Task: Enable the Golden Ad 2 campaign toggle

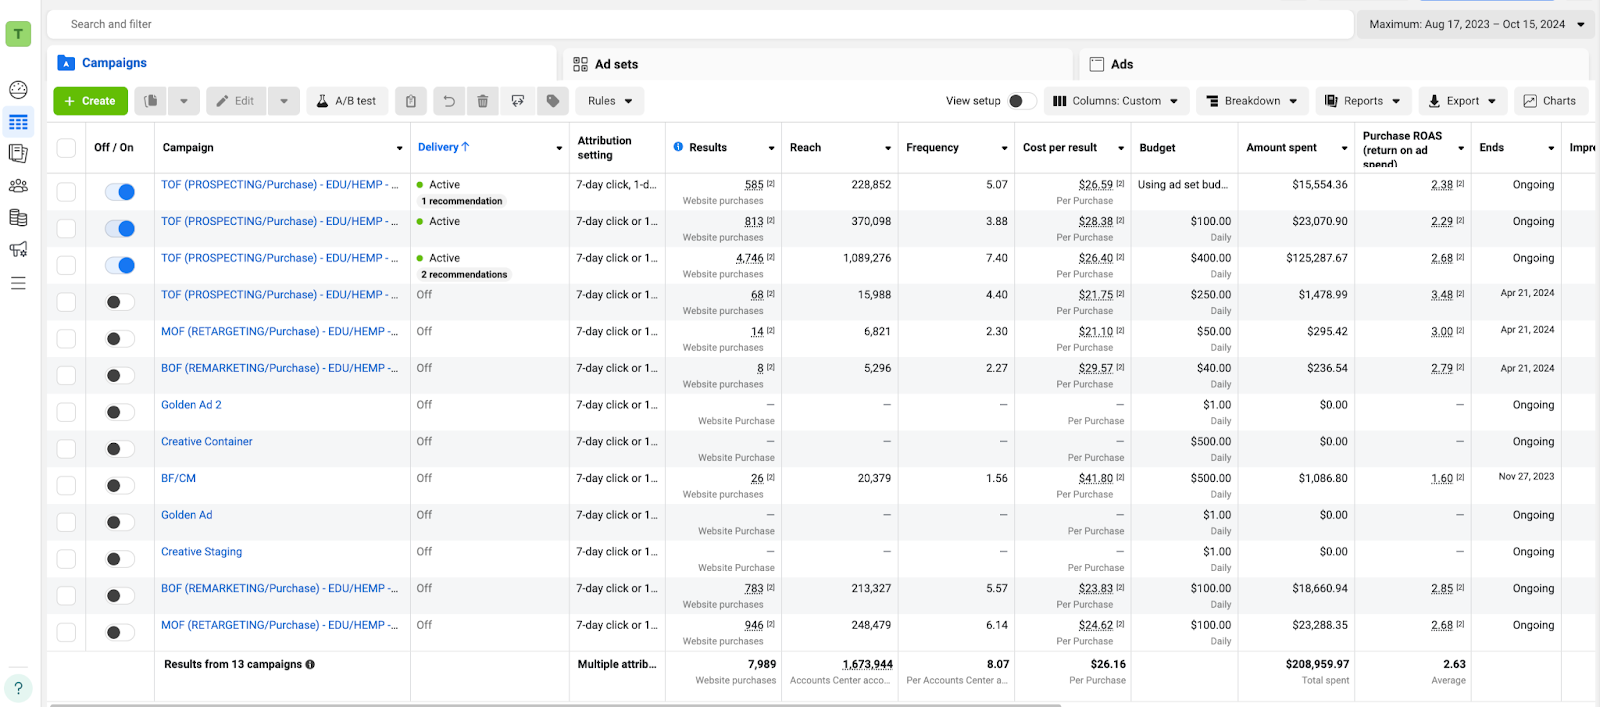Action: coord(120,412)
